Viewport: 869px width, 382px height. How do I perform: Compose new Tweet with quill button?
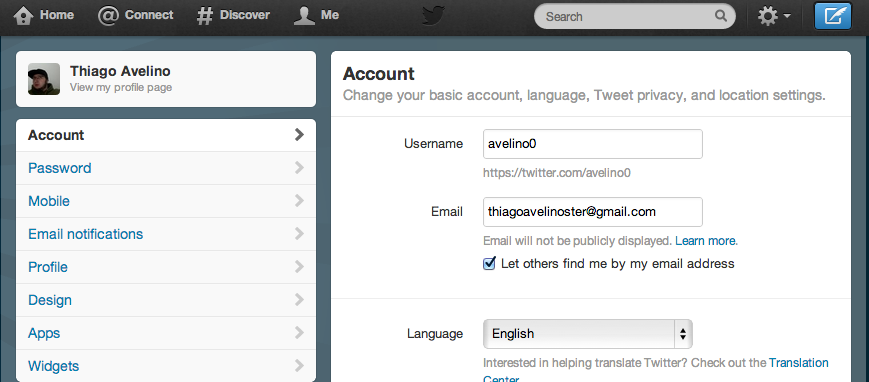coord(832,16)
